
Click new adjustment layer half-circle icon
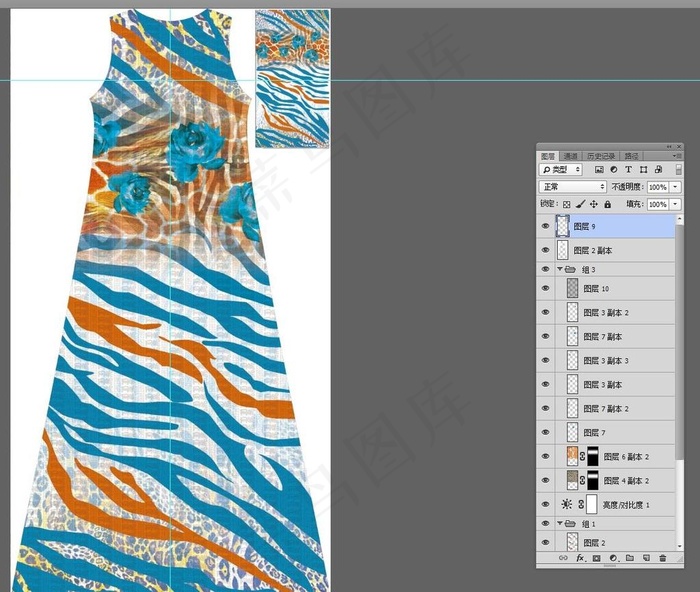point(613,558)
